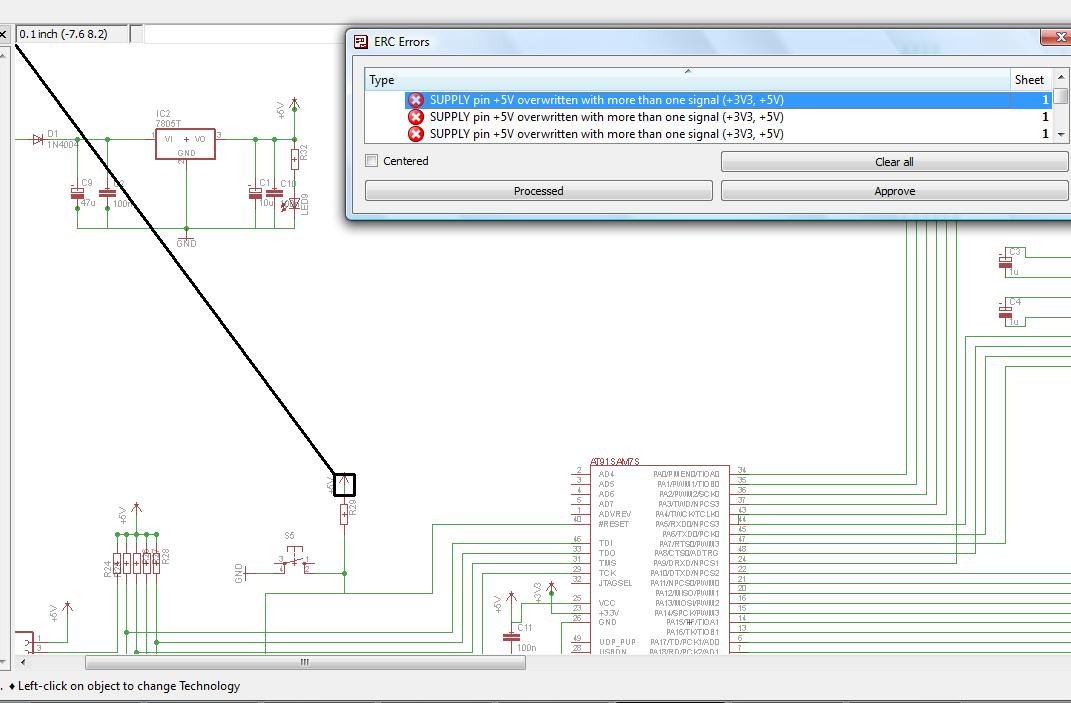Click the Clear all button
The image size is (1071, 703).
click(x=894, y=162)
